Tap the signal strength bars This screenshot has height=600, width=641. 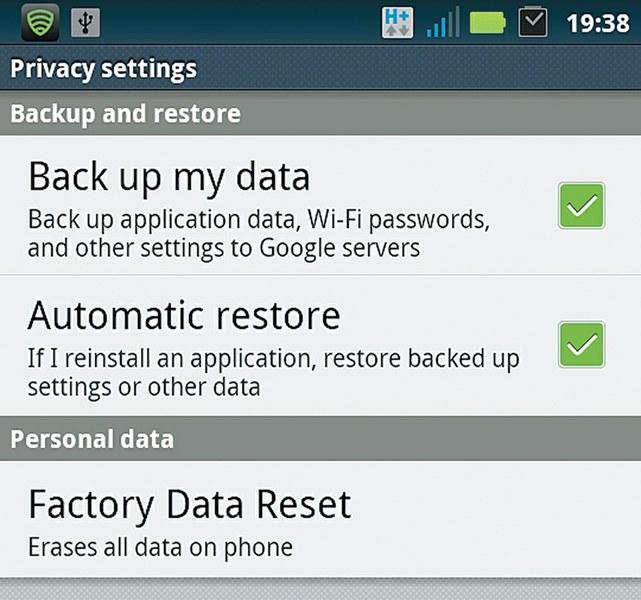443,22
